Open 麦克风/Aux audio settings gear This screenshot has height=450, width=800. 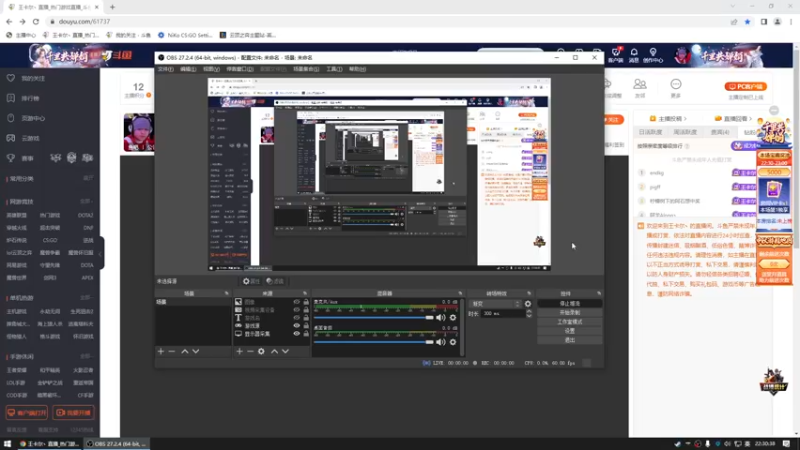point(453,317)
